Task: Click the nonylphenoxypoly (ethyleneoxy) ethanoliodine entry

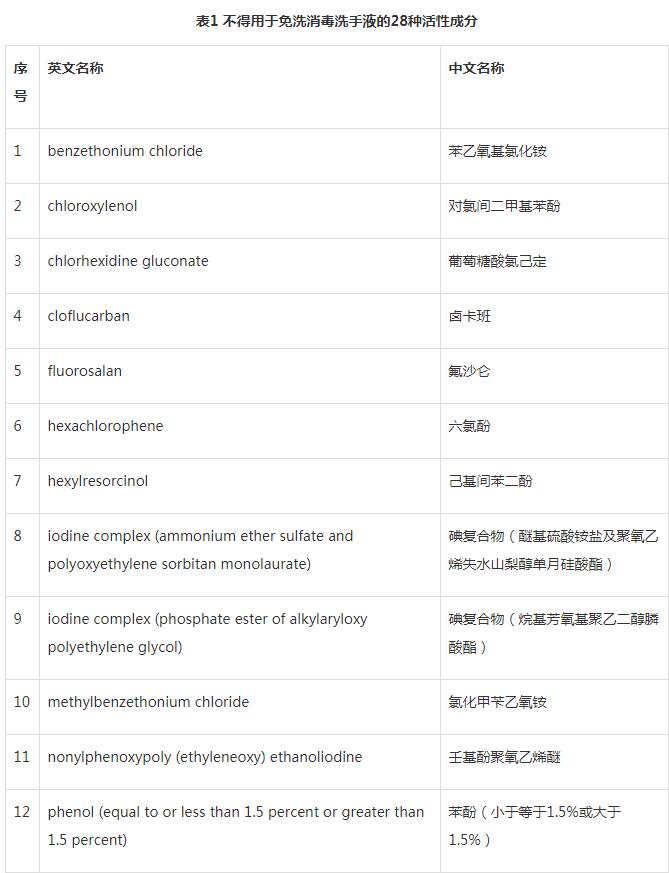Action: pyautogui.click(x=205, y=757)
